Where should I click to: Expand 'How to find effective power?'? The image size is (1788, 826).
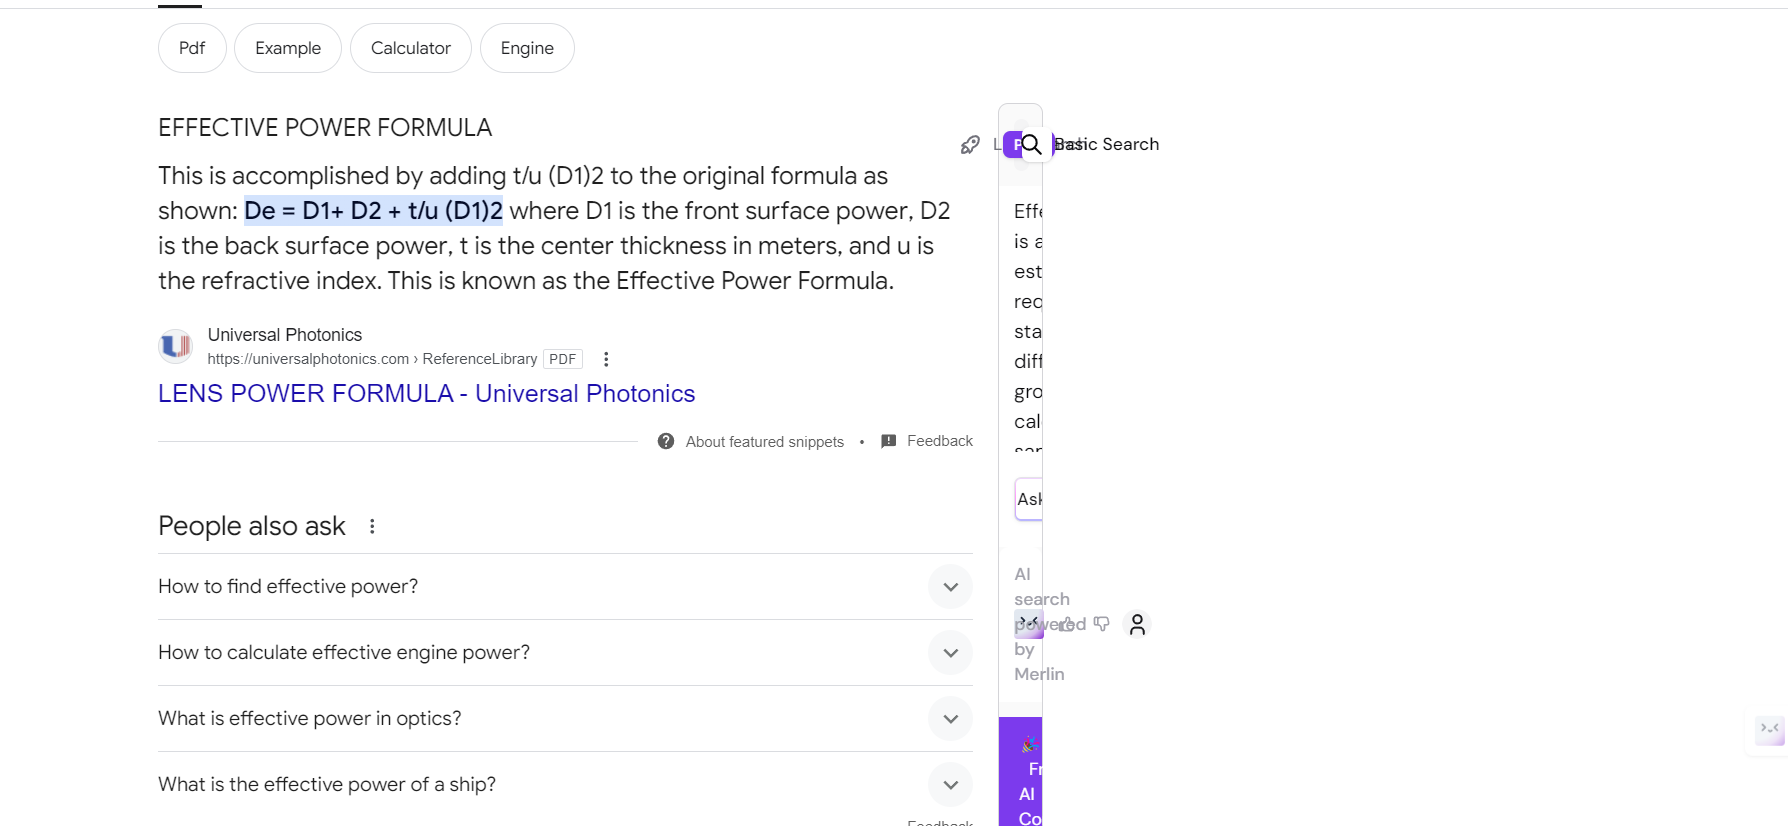tap(565, 586)
